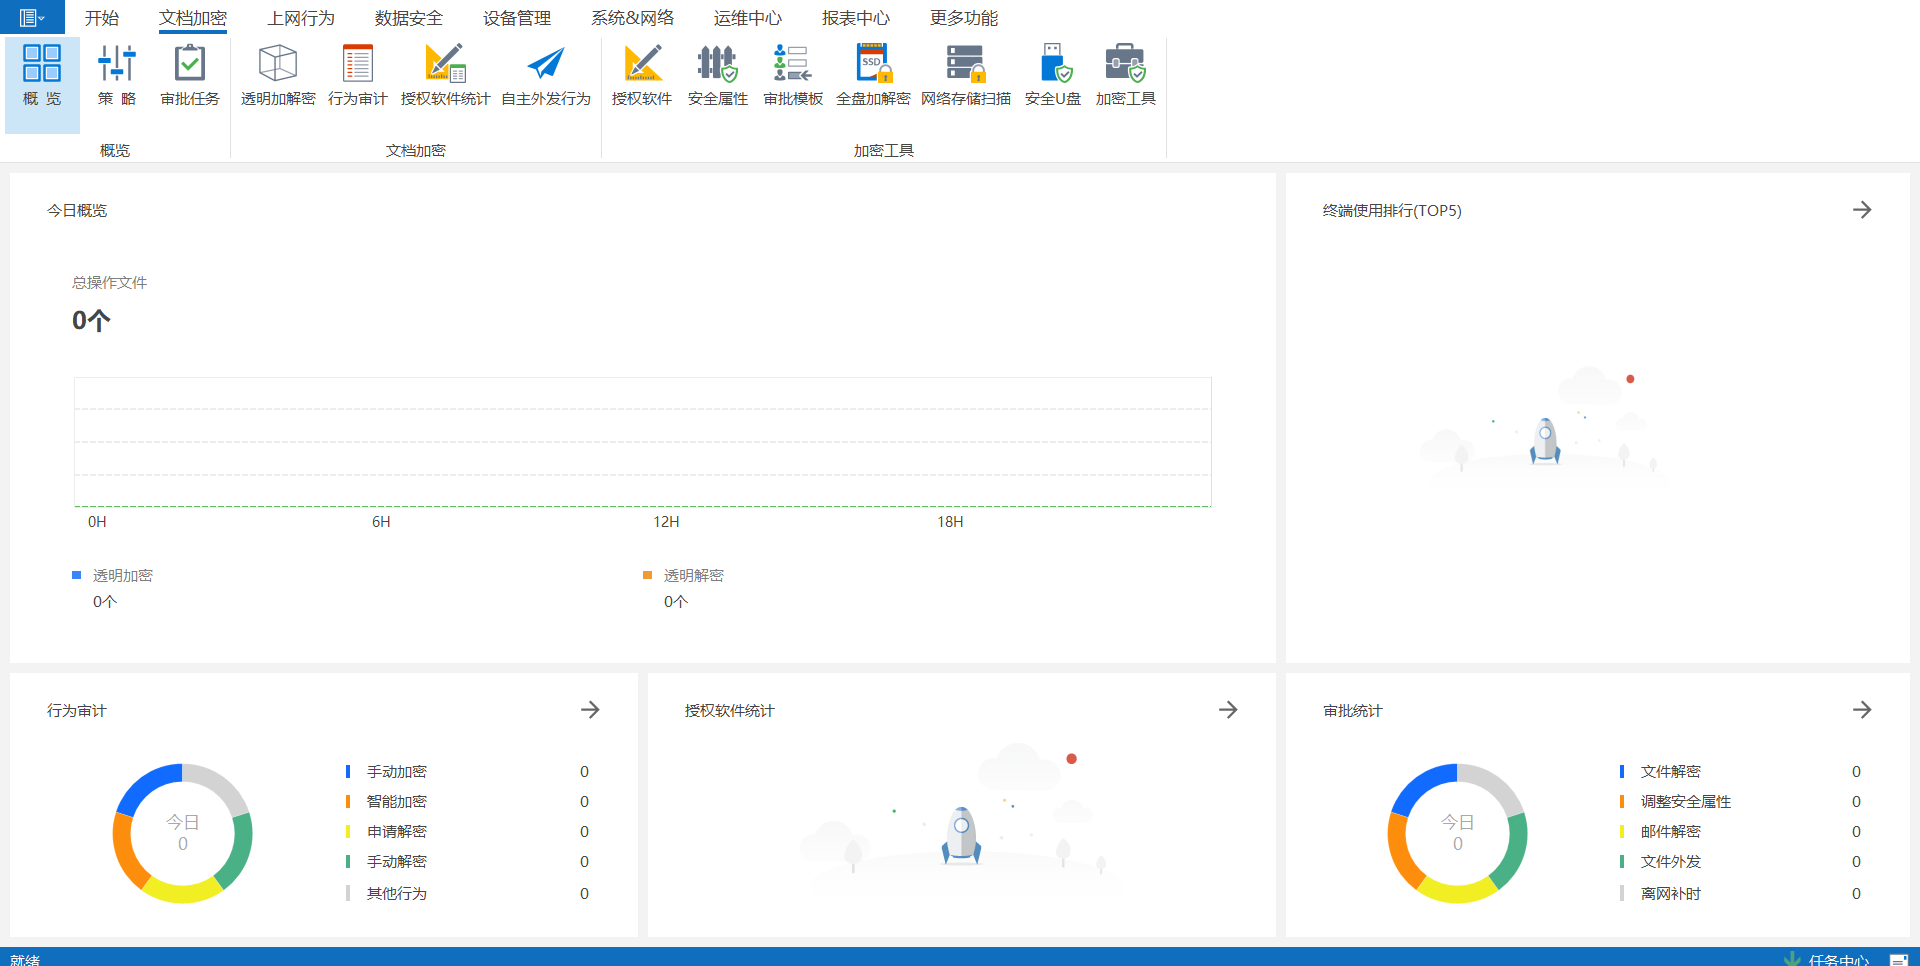
Task: Open 任务中心 in the status bar
Action: click(x=1837, y=959)
